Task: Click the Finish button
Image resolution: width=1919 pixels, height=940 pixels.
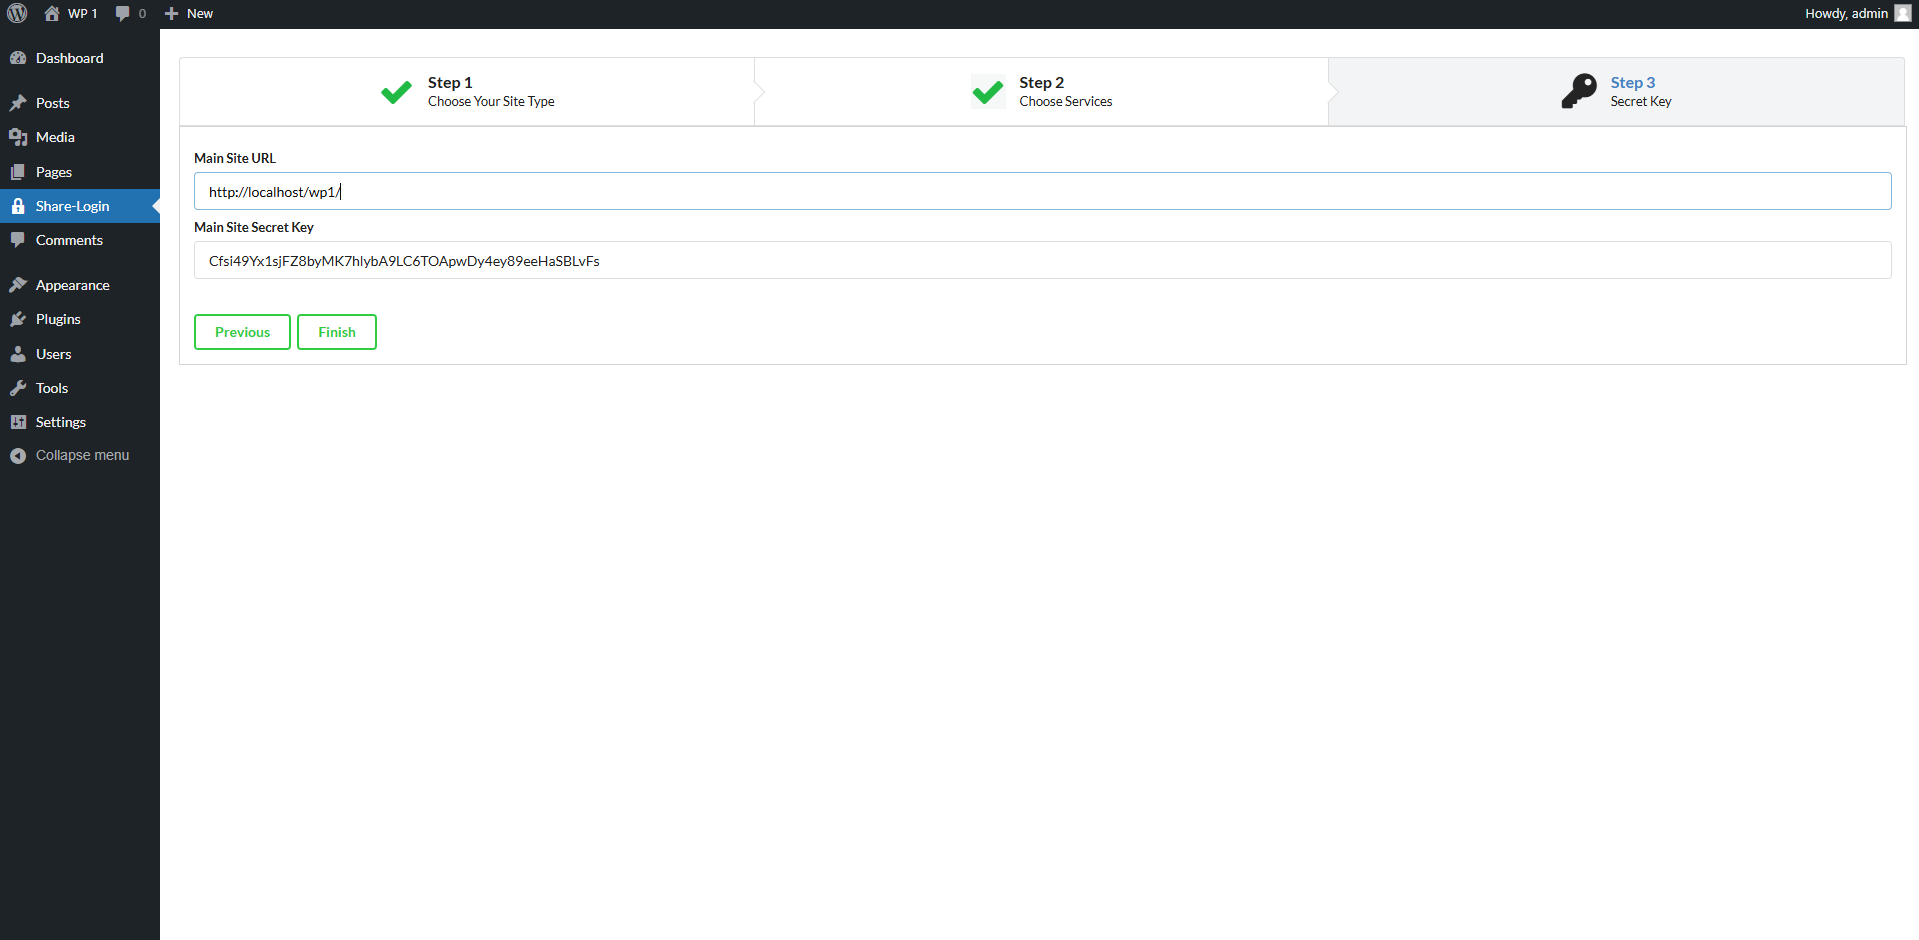Action: tap(336, 331)
